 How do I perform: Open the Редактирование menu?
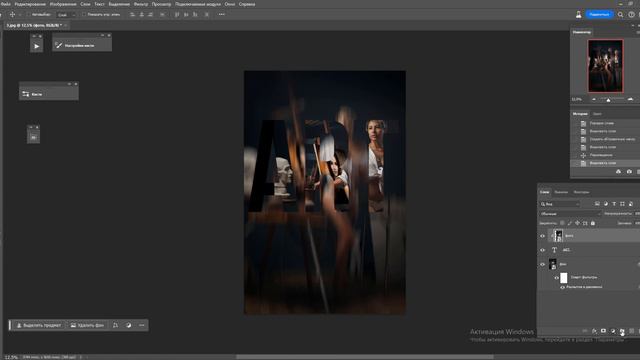(30, 4)
